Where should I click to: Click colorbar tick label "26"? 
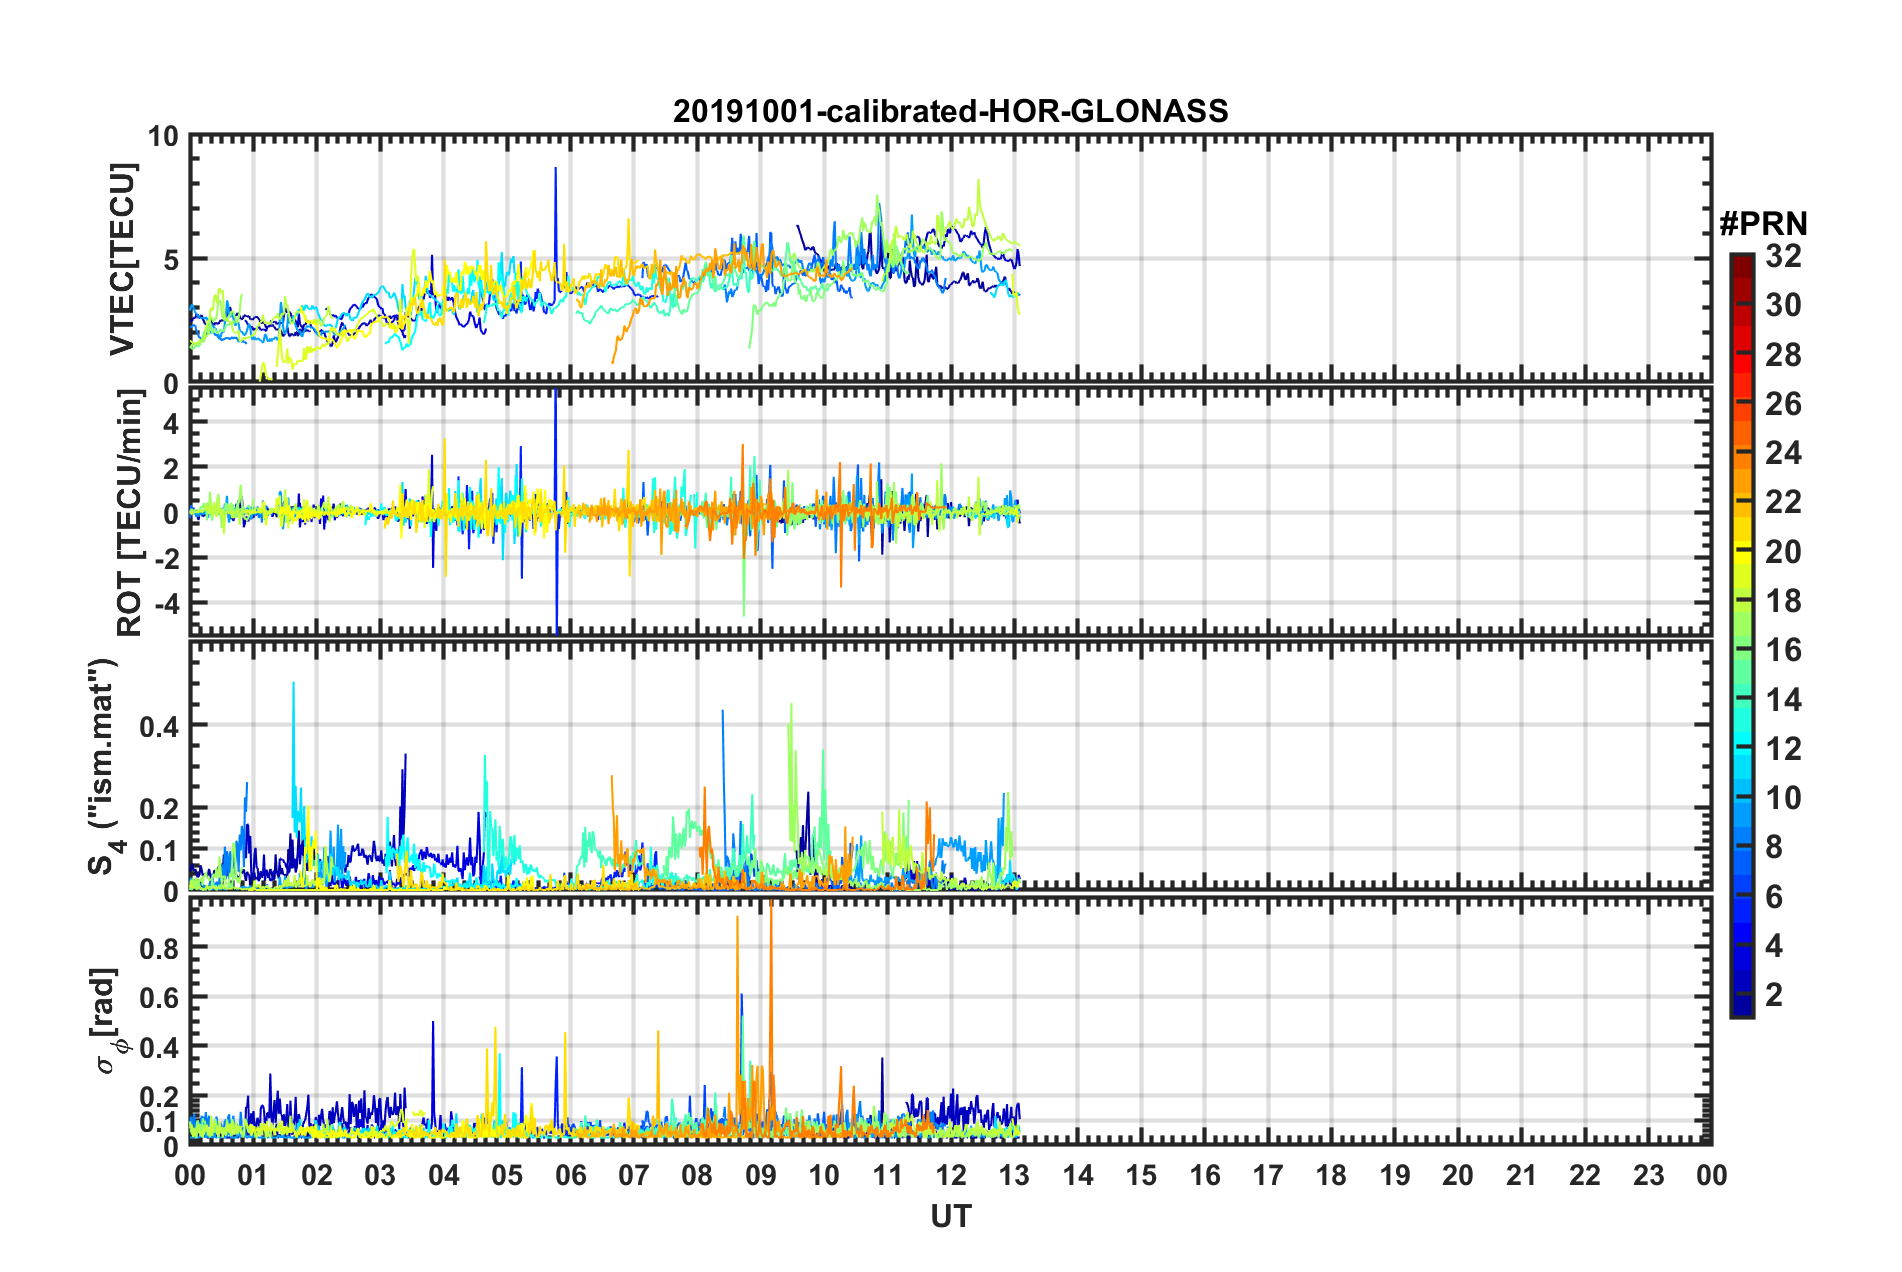1783,404
